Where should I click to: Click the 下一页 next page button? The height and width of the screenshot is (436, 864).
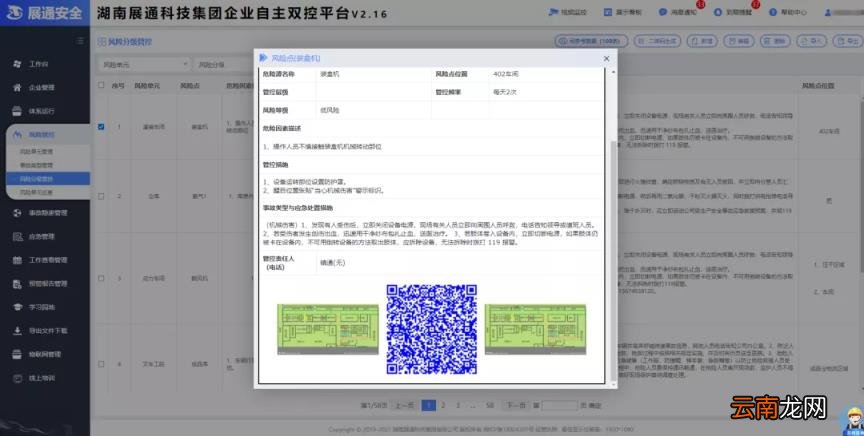(x=516, y=405)
